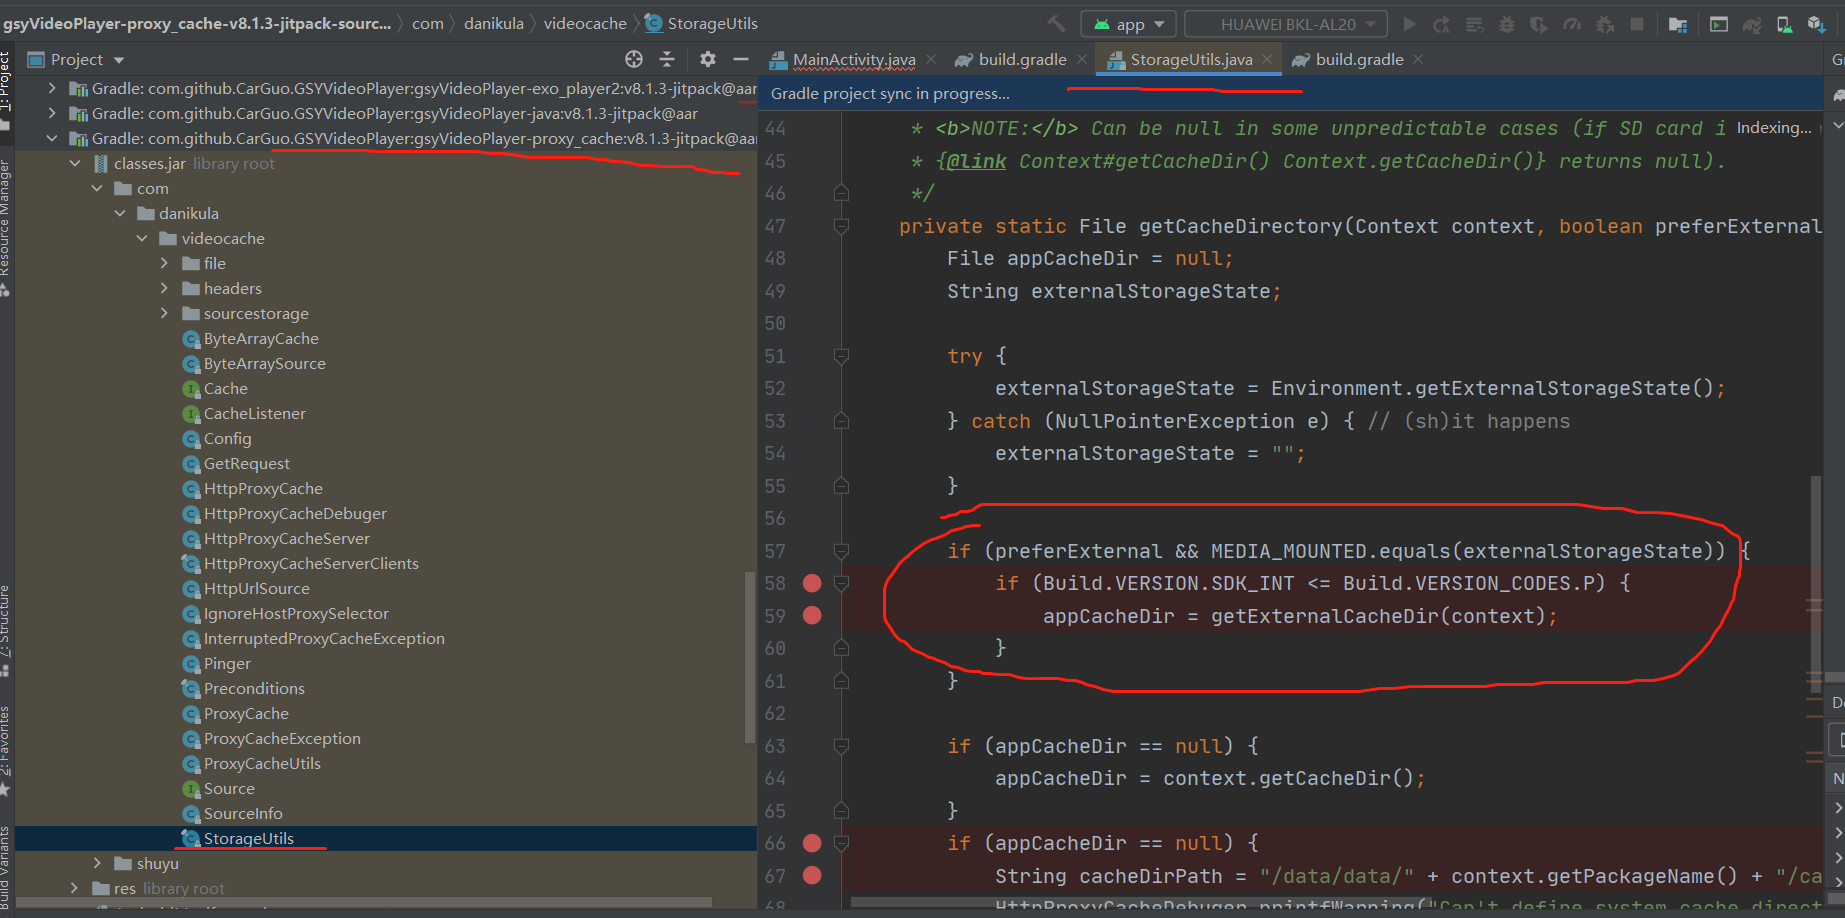The width and height of the screenshot is (1845, 918).
Task: Open Project Structure settings icon
Action: pyautogui.click(x=1678, y=23)
